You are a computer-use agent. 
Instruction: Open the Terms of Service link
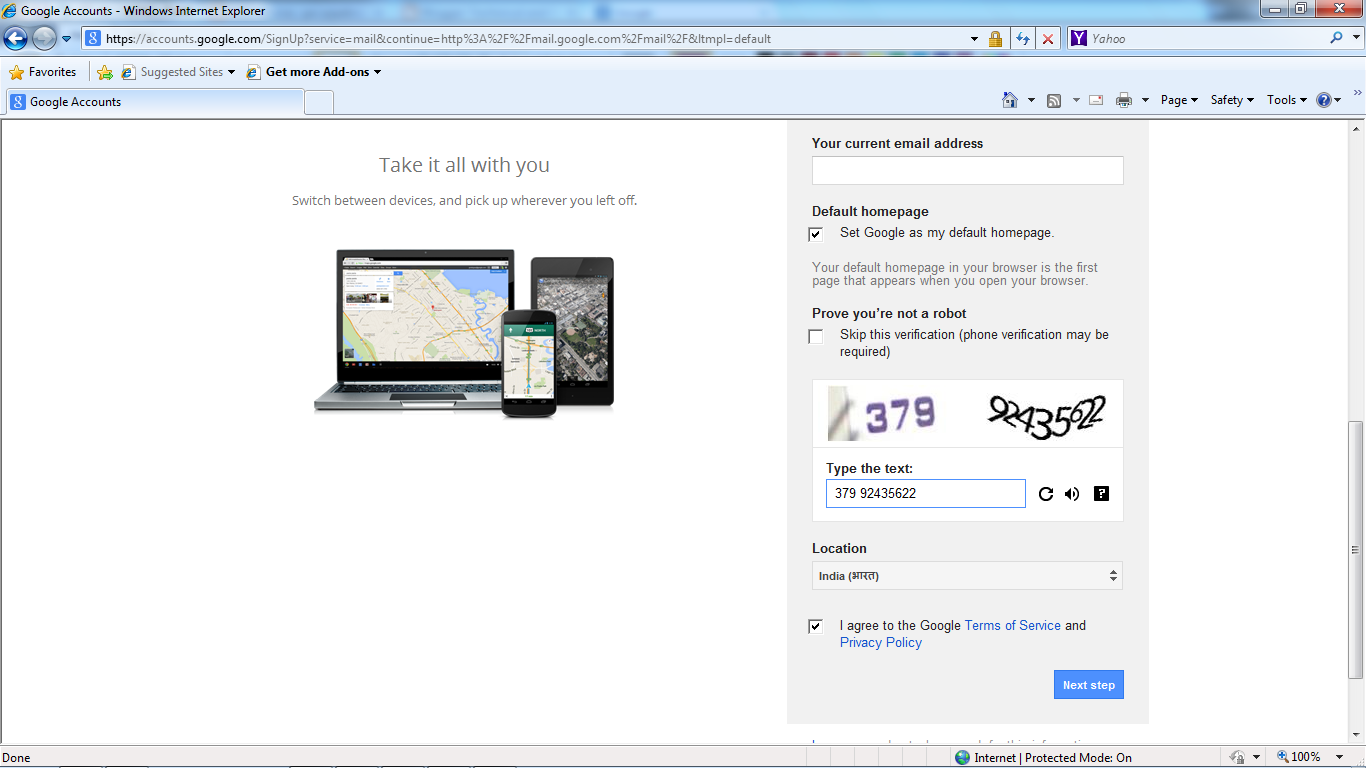point(1012,625)
